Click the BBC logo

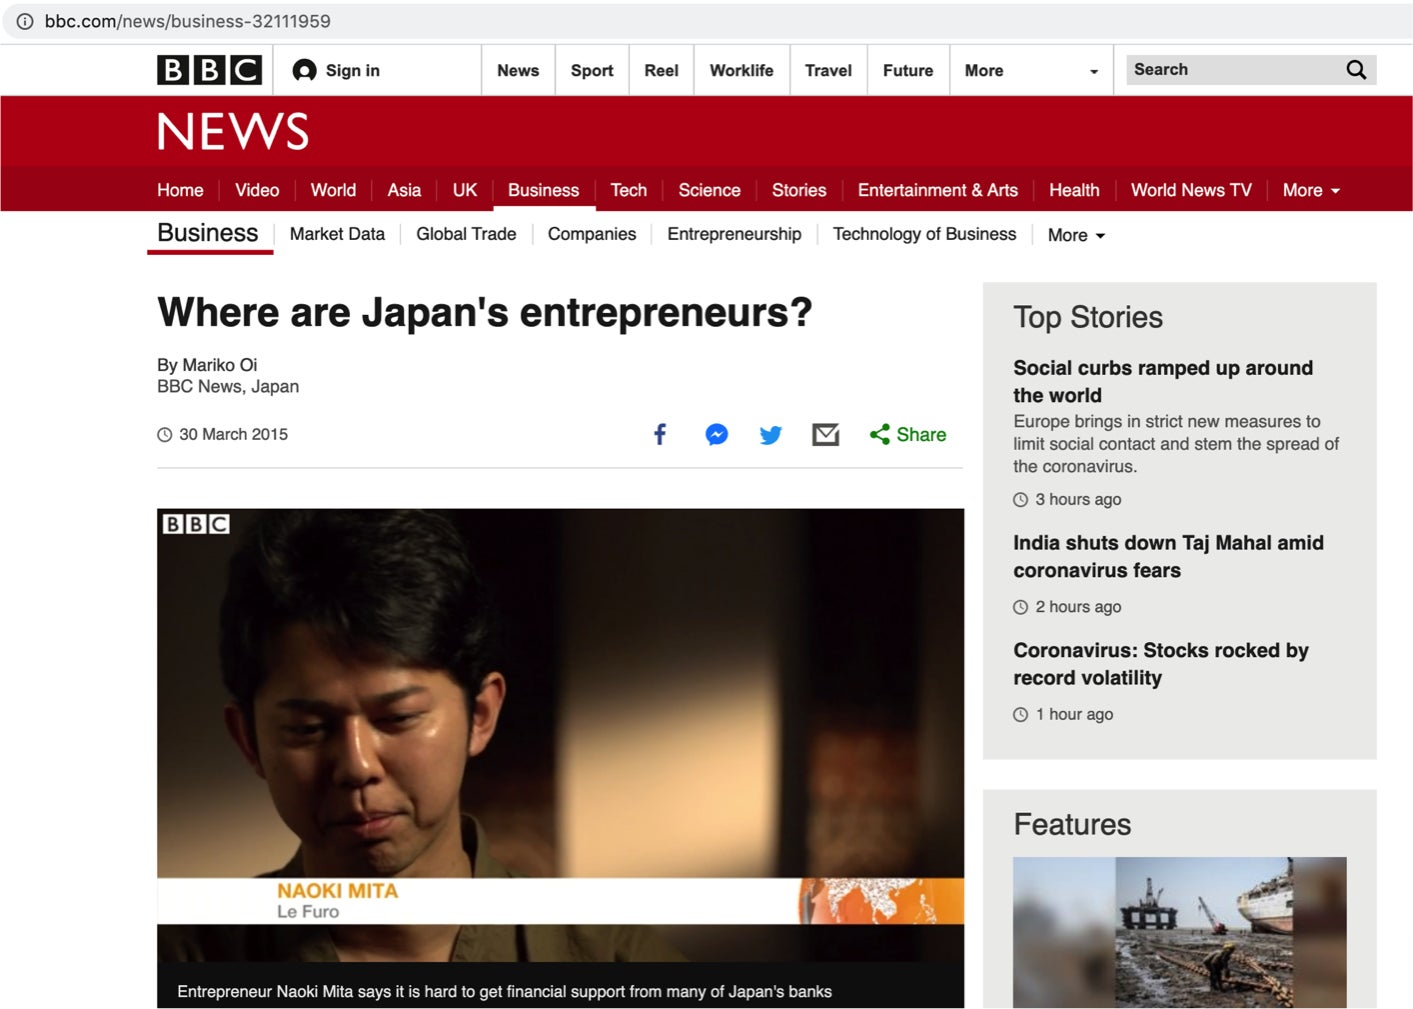(209, 70)
